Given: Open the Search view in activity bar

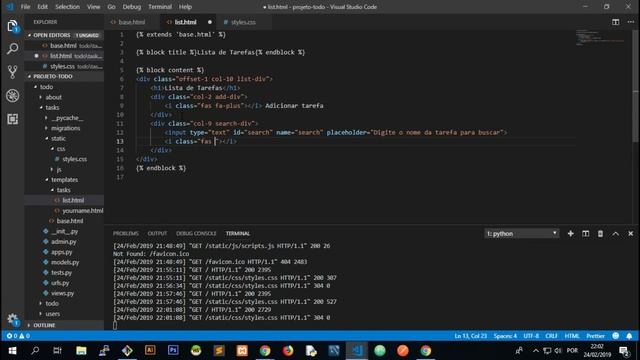Looking at the screenshot, I should tap(12, 49).
